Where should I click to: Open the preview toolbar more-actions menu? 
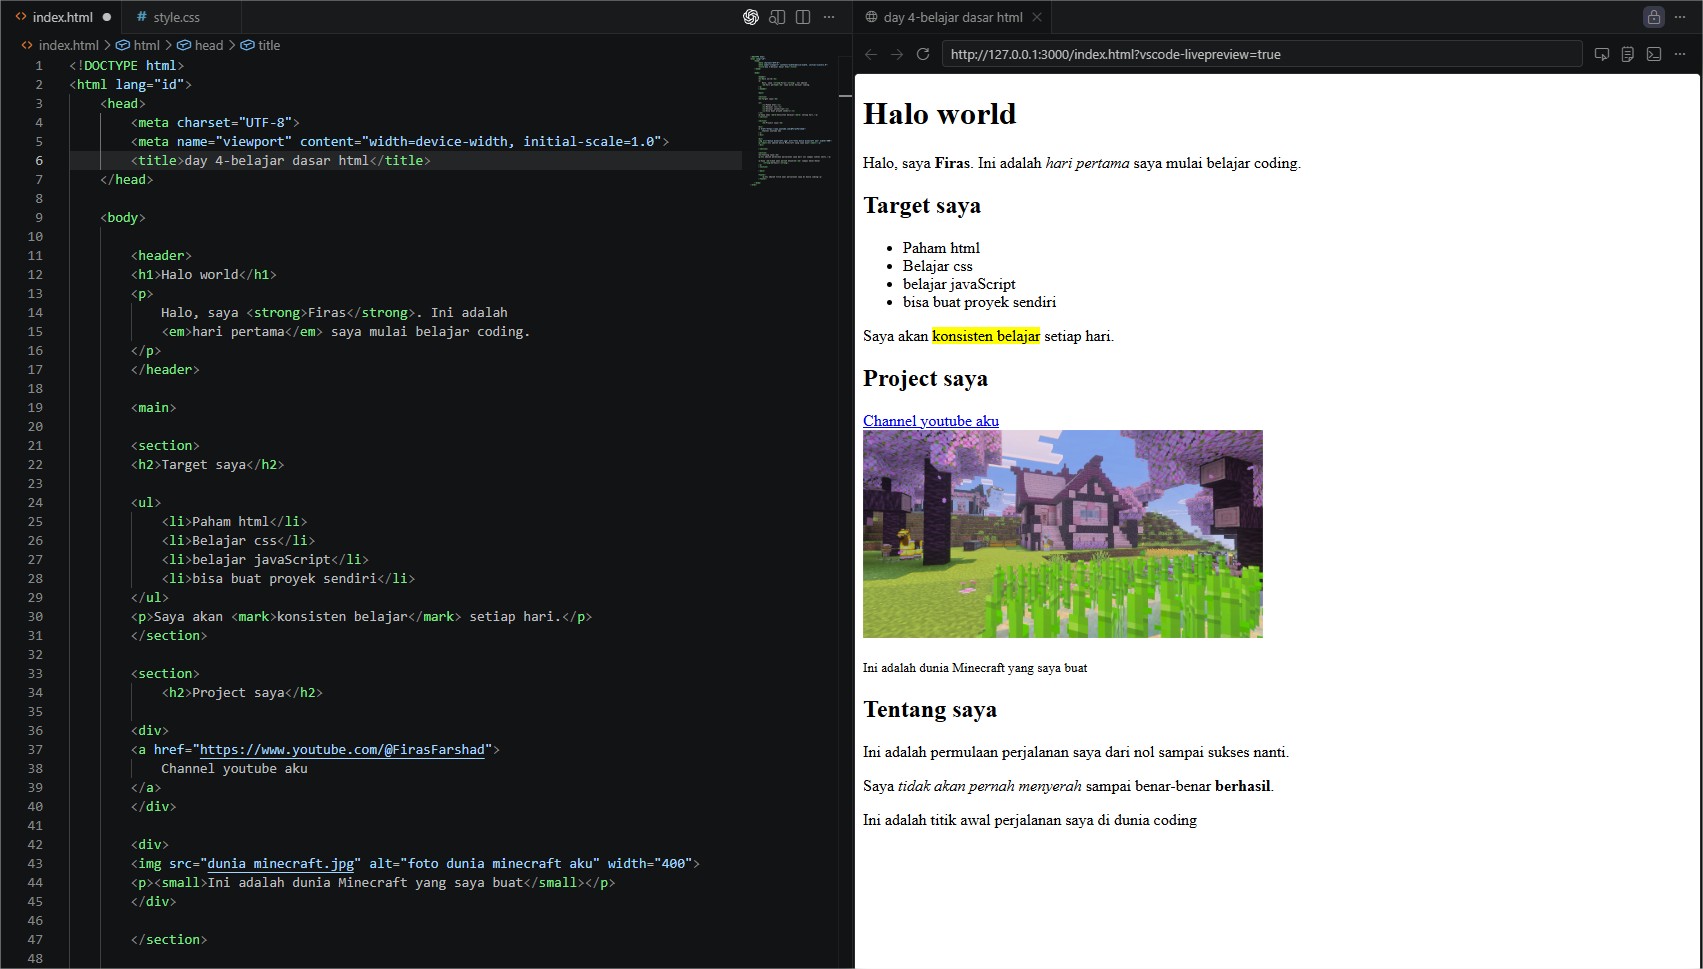(x=1680, y=54)
